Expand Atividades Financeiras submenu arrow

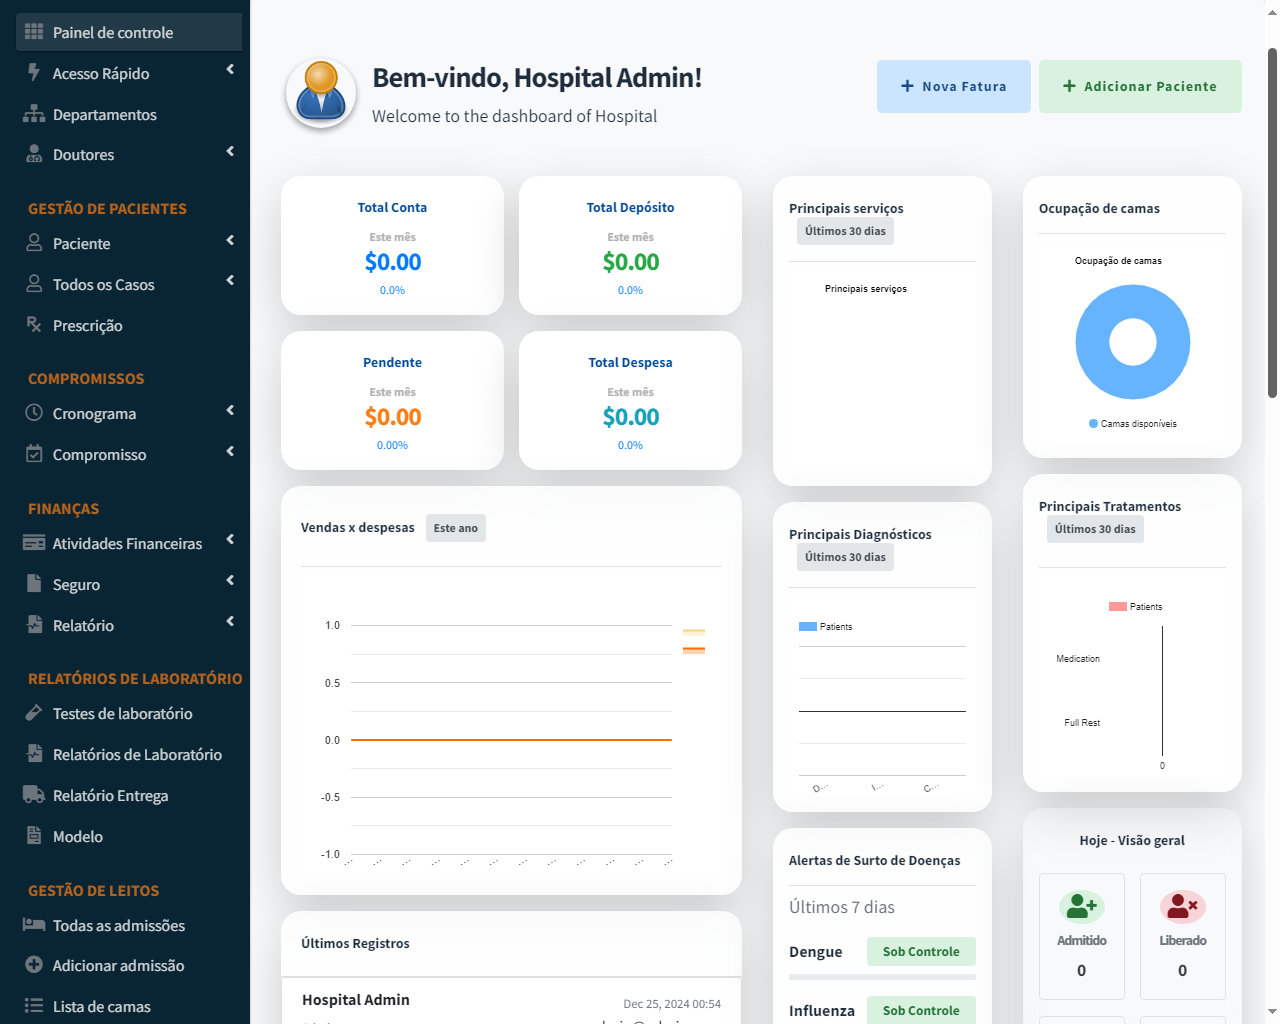coord(230,540)
